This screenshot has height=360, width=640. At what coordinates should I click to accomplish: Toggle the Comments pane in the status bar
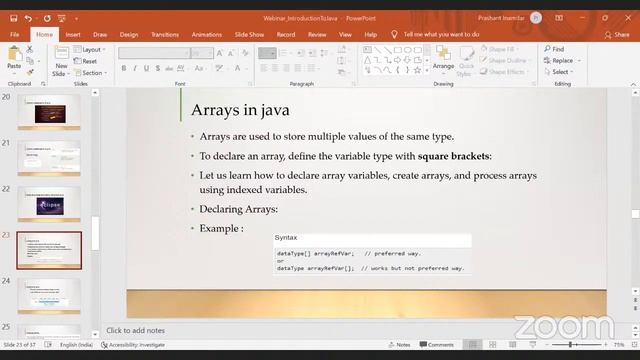click(436, 345)
